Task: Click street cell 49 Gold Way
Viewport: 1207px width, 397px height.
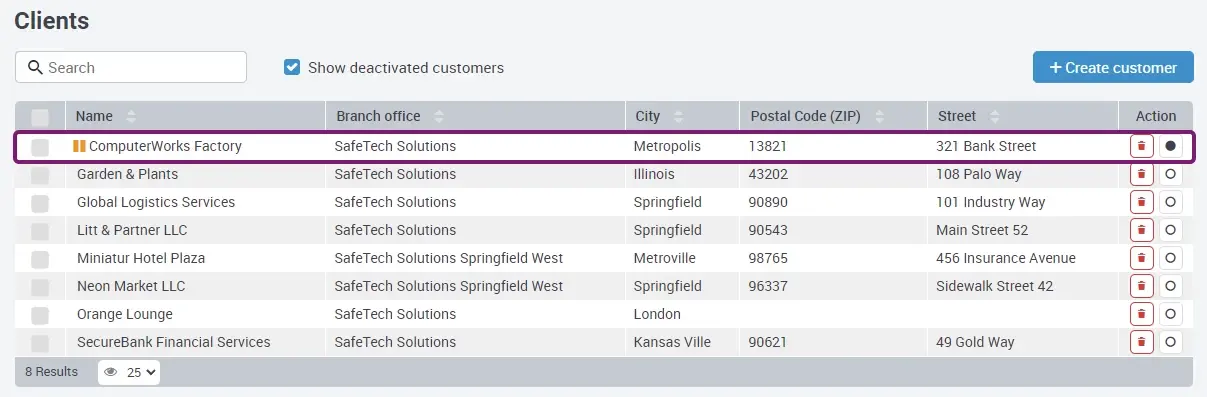Action: [975, 342]
